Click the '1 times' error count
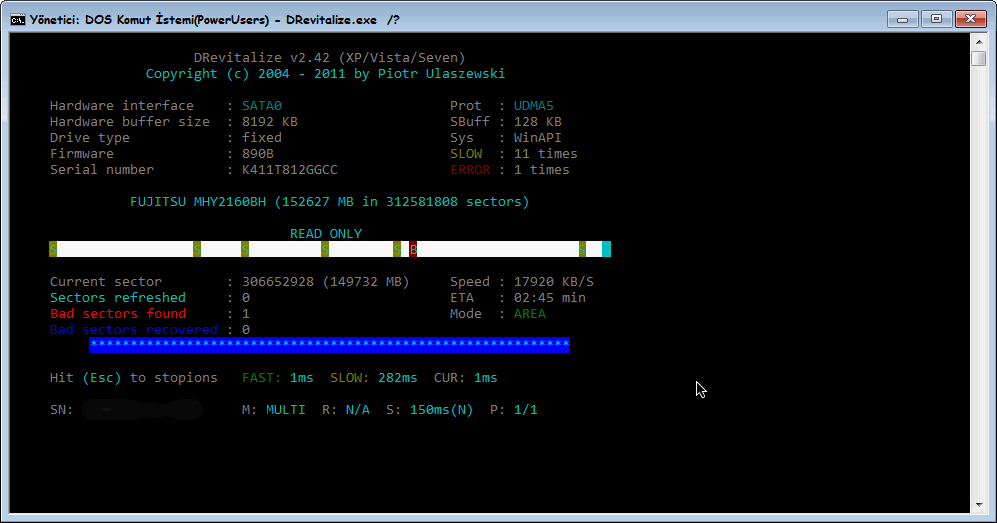 [x=542, y=170]
